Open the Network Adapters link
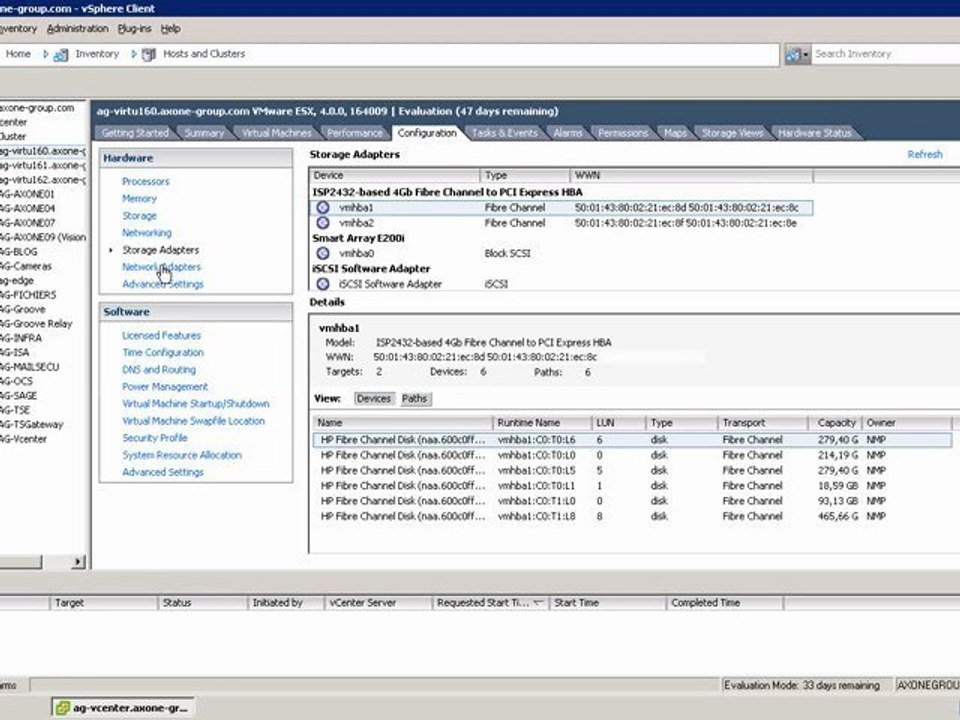Viewport: 960px width, 720px height. [161, 267]
